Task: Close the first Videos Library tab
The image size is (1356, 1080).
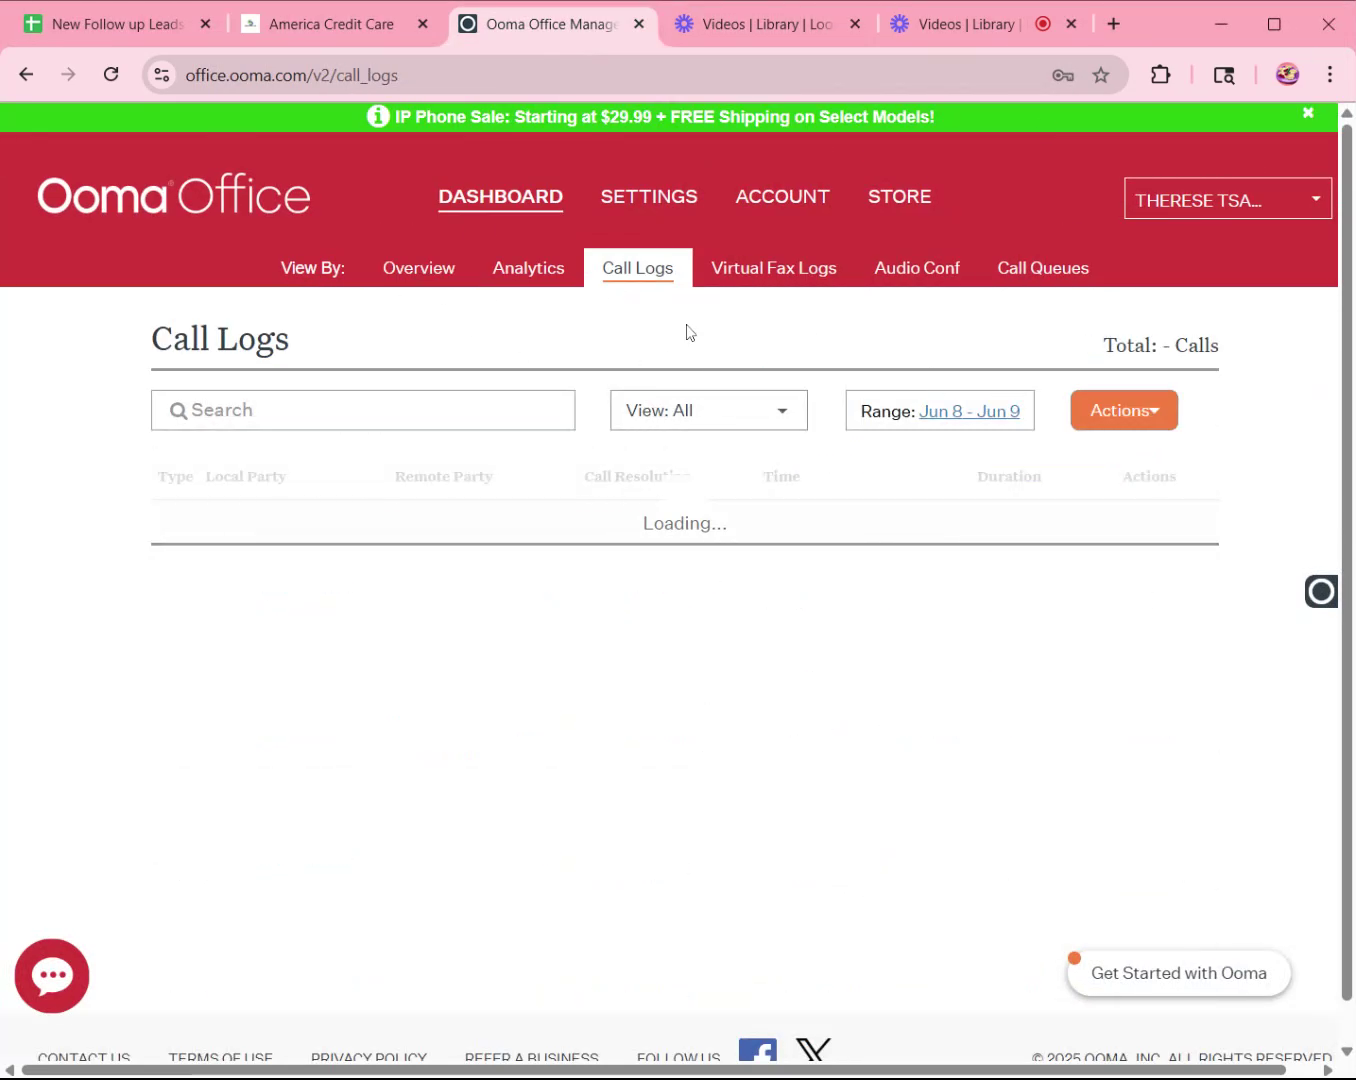Action: [855, 24]
